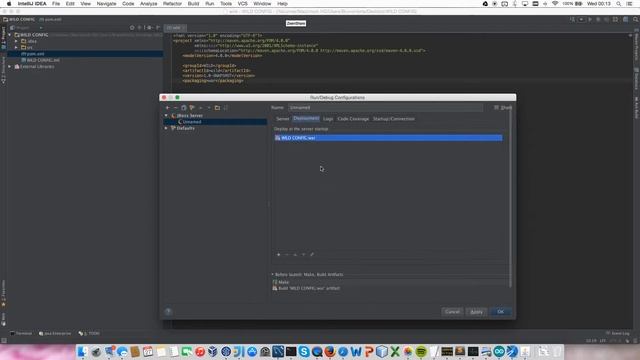Viewport: 640px width, 360px height.
Task: Add an artifact with the plus icon under deployment list
Action: 279,255
